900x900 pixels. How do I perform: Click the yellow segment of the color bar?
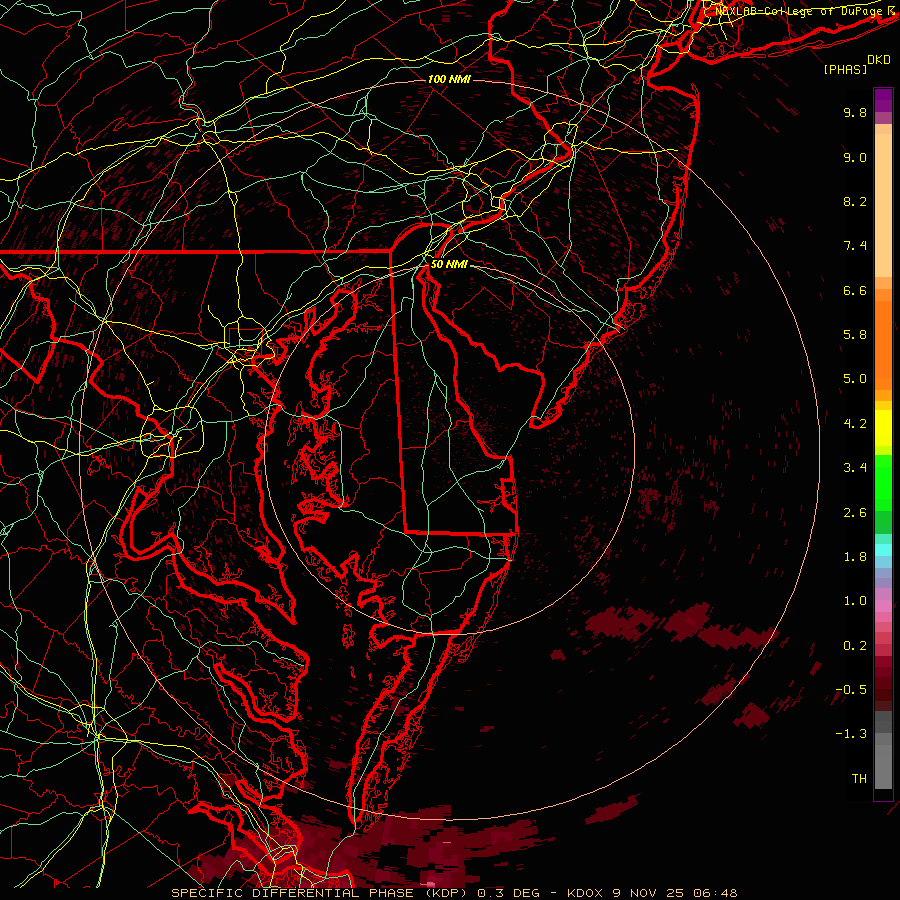coord(883,428)
